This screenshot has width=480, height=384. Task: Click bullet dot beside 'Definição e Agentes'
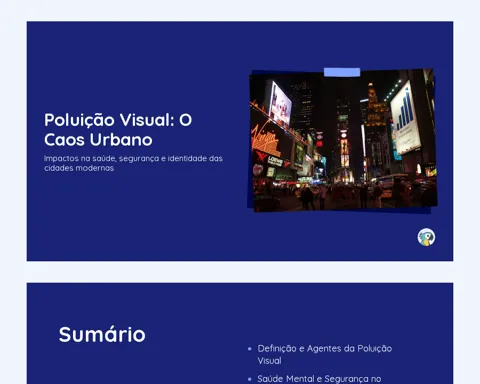click(x=250, y=349)
